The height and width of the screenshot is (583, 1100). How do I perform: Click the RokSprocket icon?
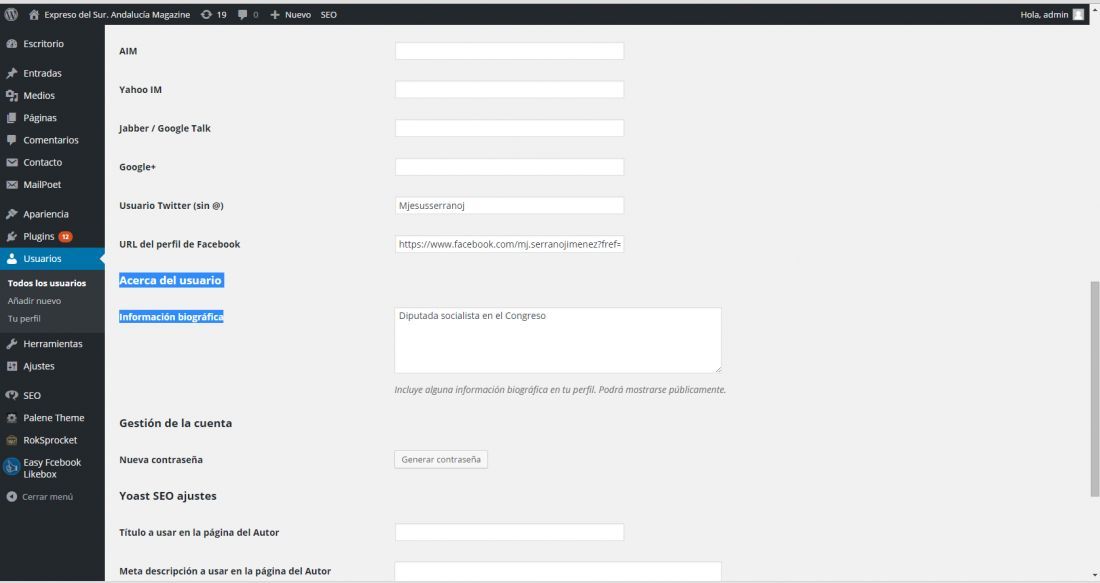click(12, 441)
